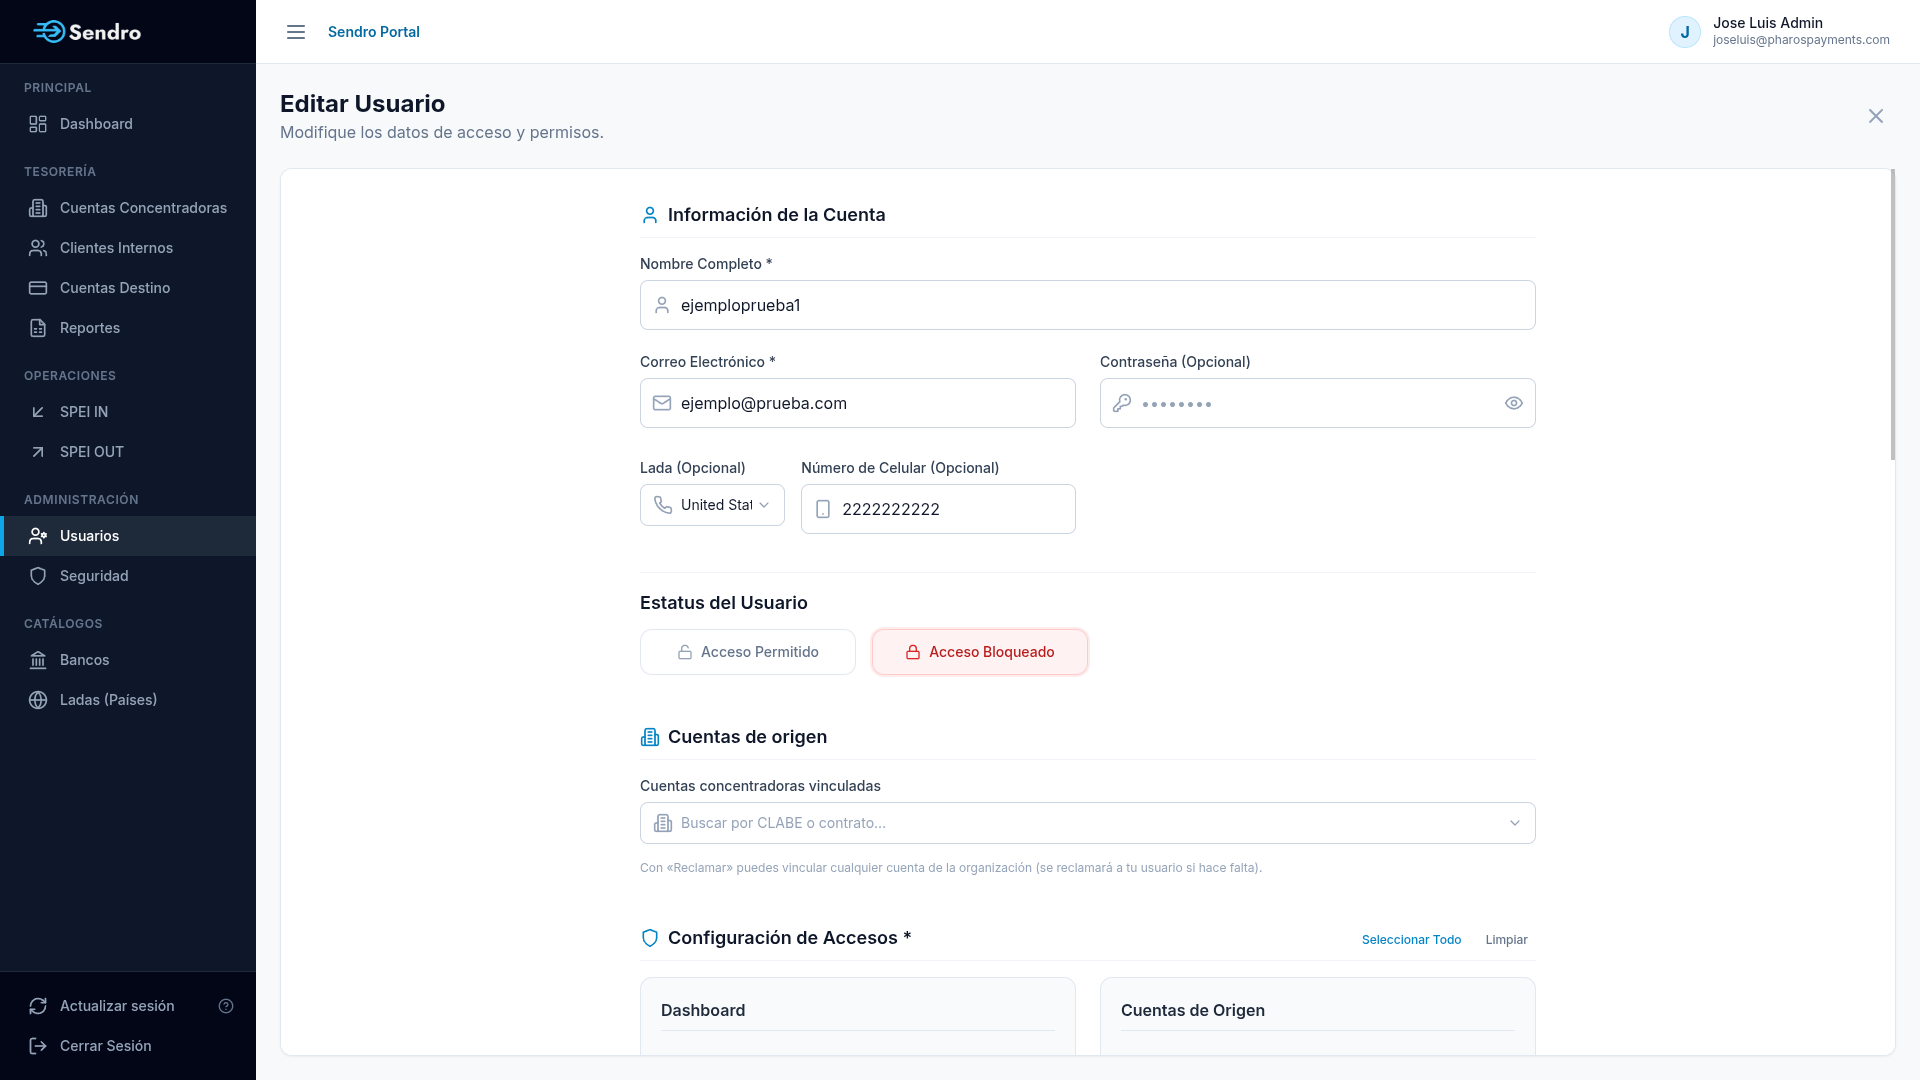
Task: Click the Contraseña password field
Action: tap(1318, 403)
